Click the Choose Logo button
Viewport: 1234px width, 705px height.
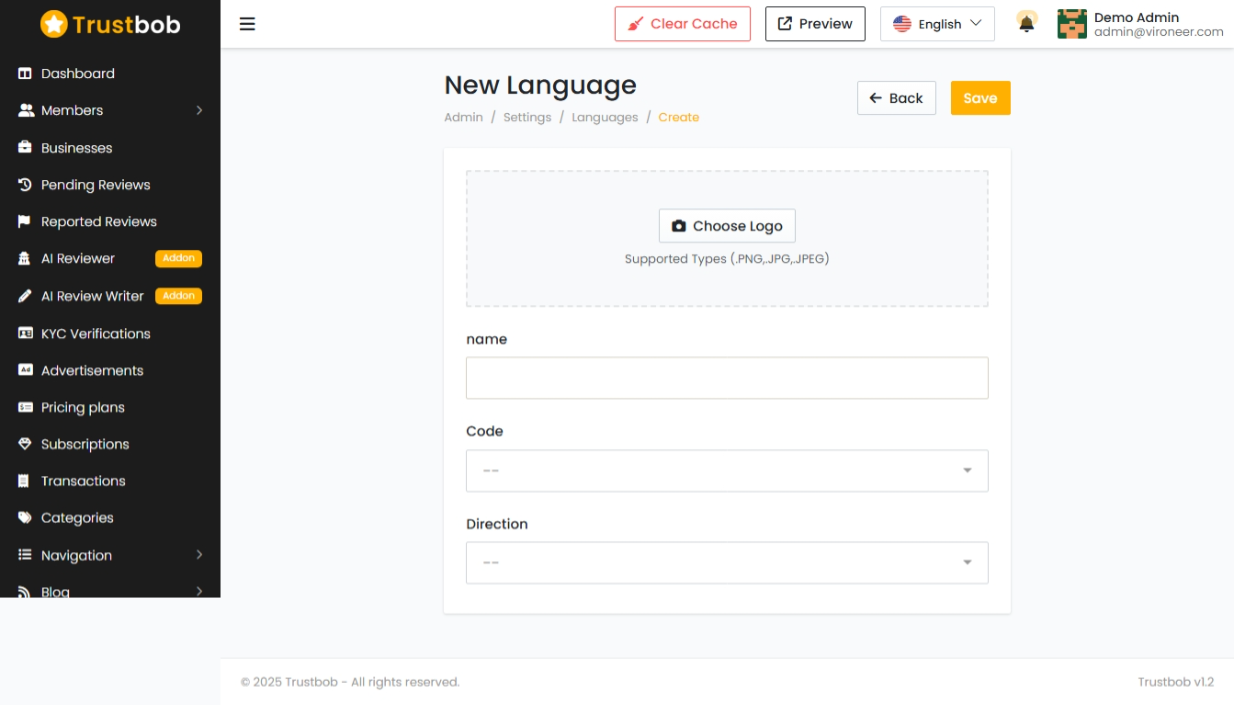[x=727, y=226]
